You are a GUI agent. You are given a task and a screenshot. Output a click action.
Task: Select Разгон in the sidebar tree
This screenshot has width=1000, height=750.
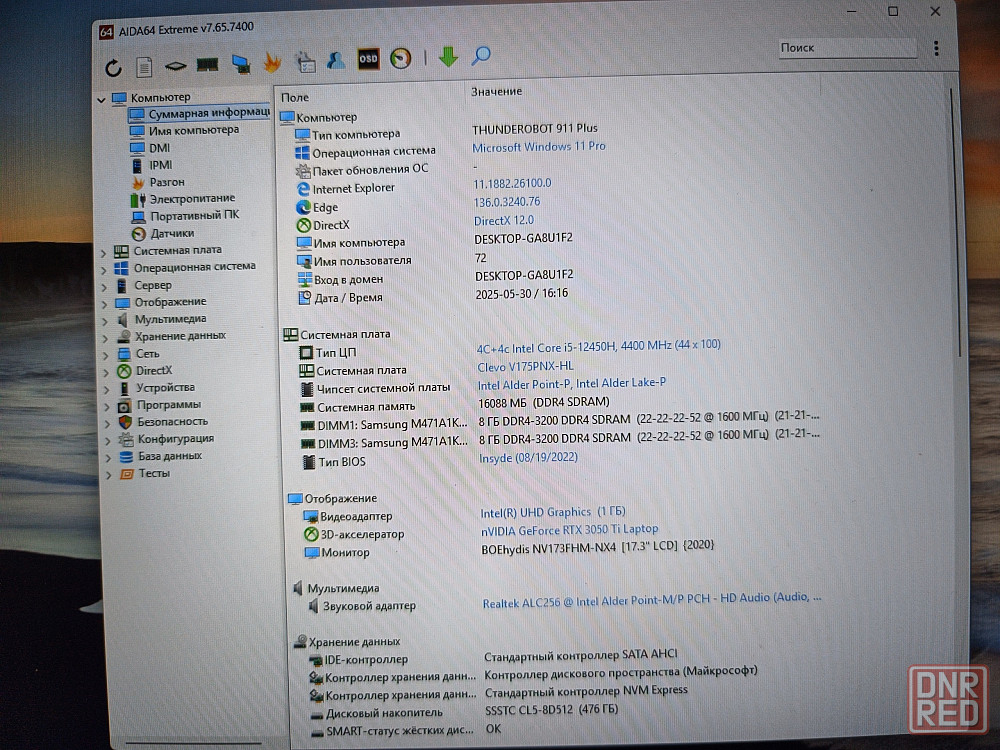click(167, 182)
